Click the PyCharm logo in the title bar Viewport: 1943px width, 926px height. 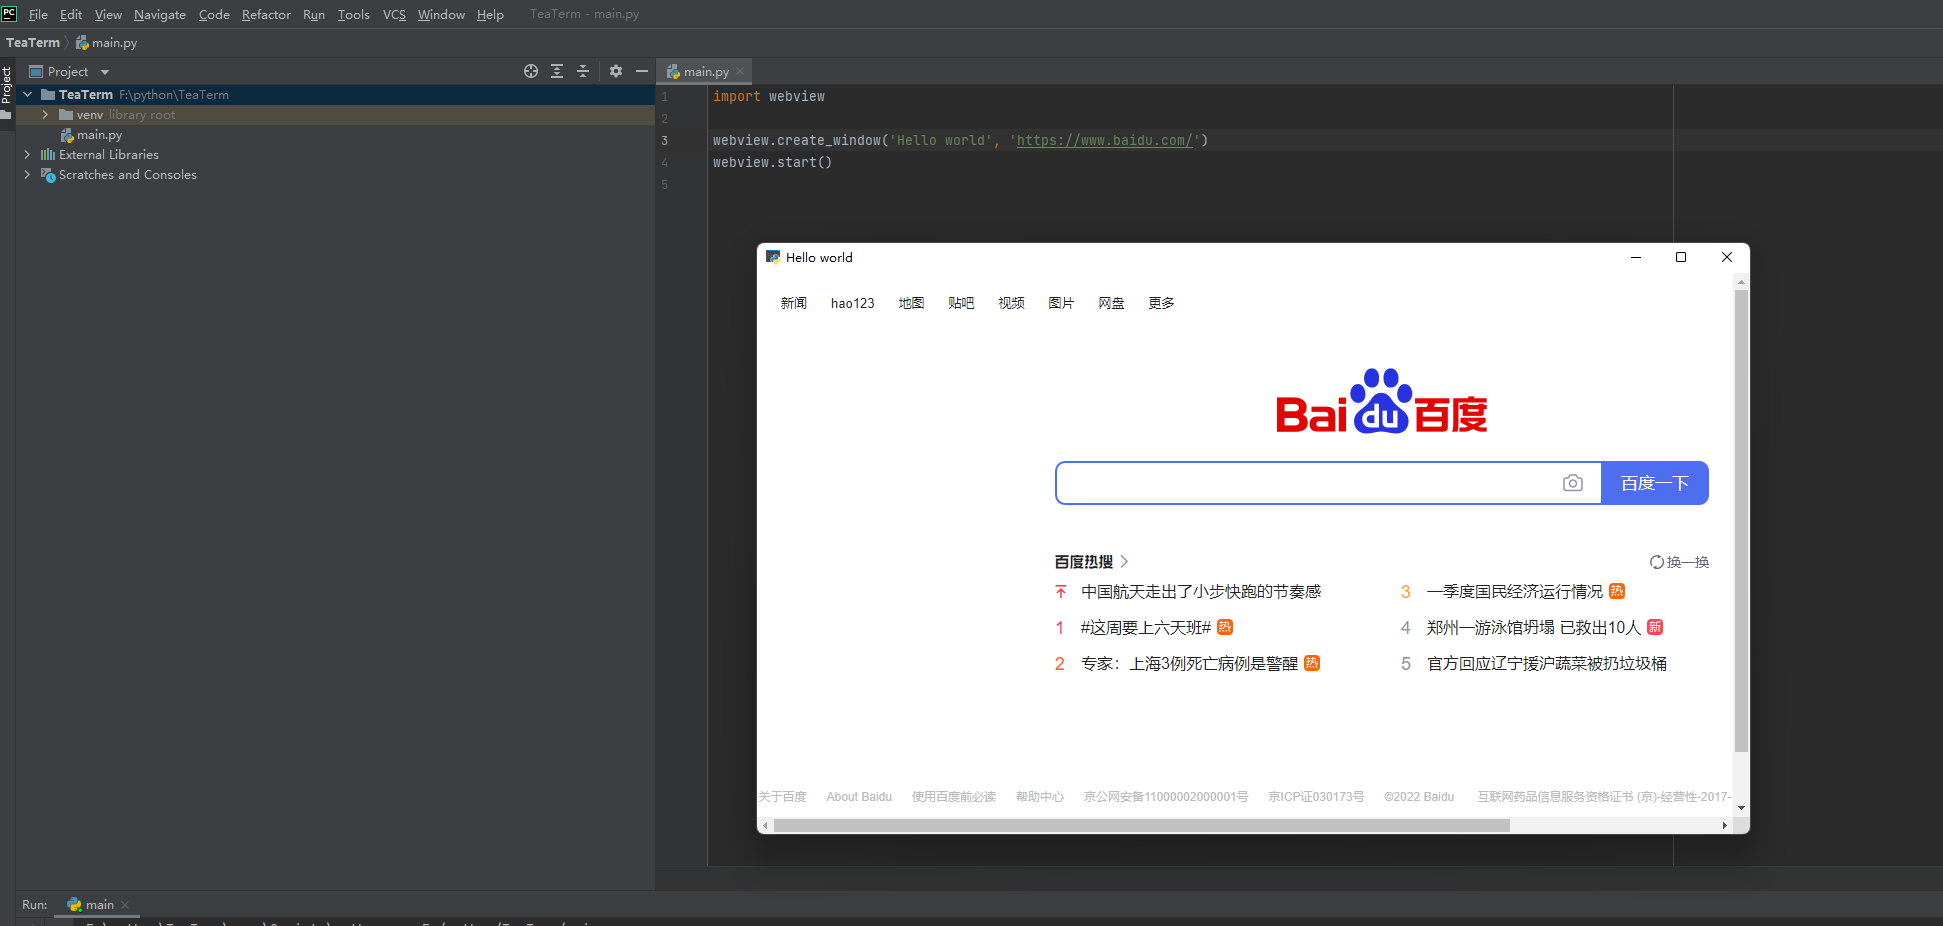(9, 13)
